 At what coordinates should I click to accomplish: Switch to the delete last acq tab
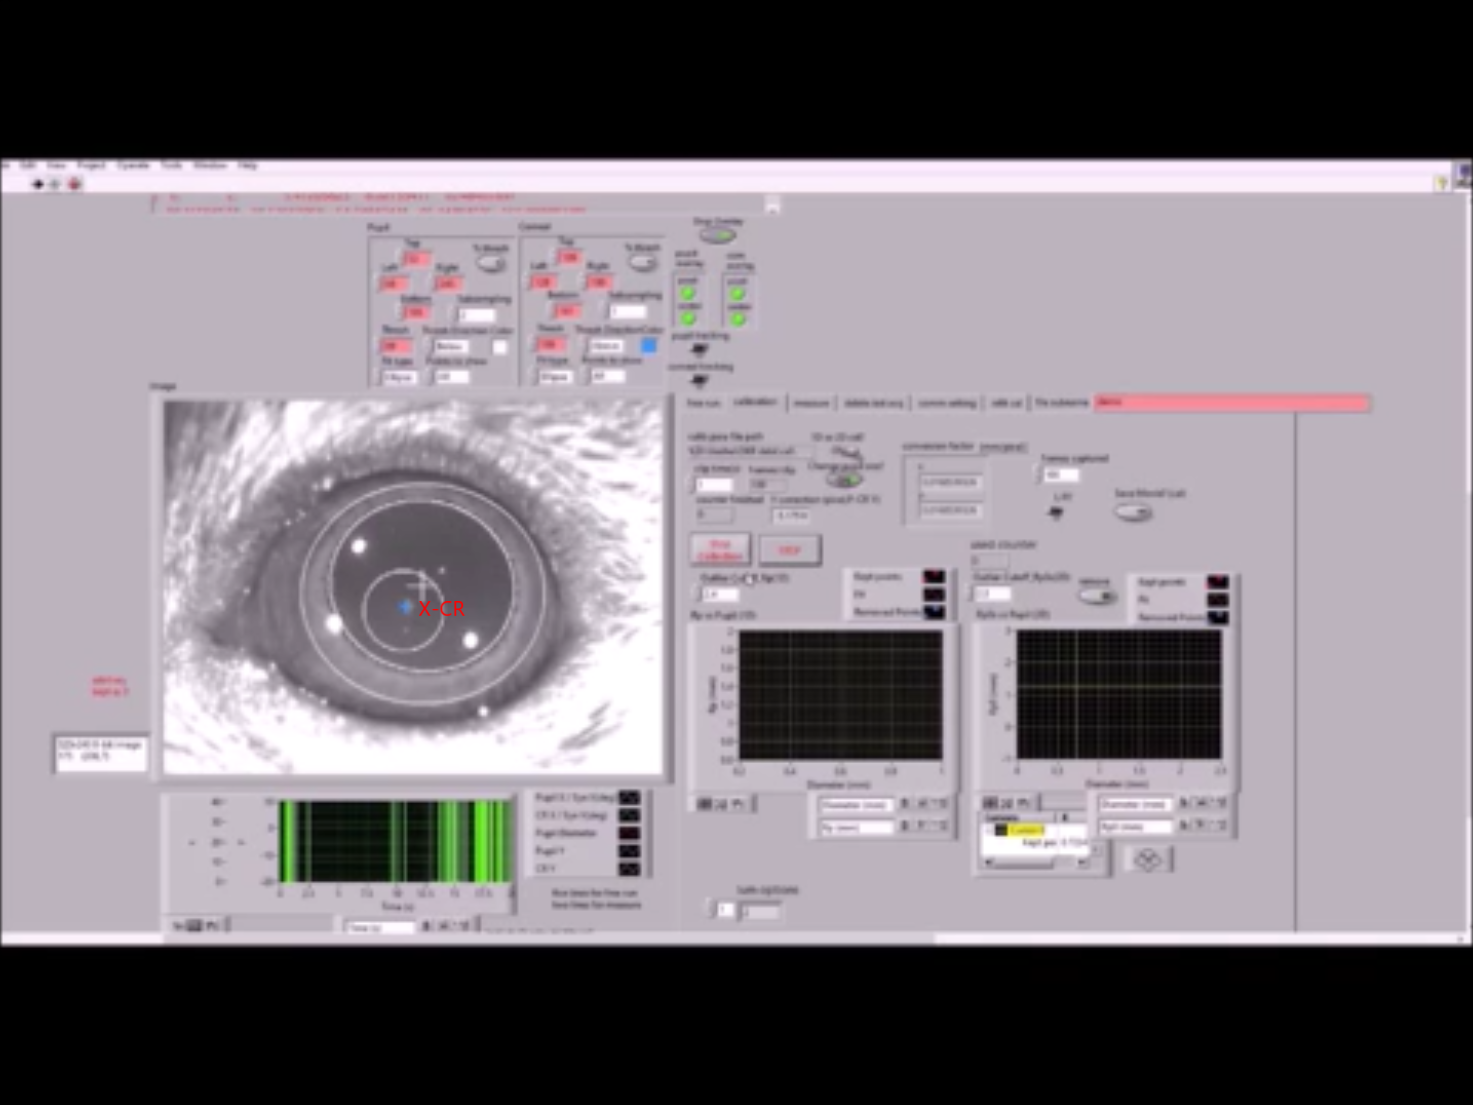(873, 403)
